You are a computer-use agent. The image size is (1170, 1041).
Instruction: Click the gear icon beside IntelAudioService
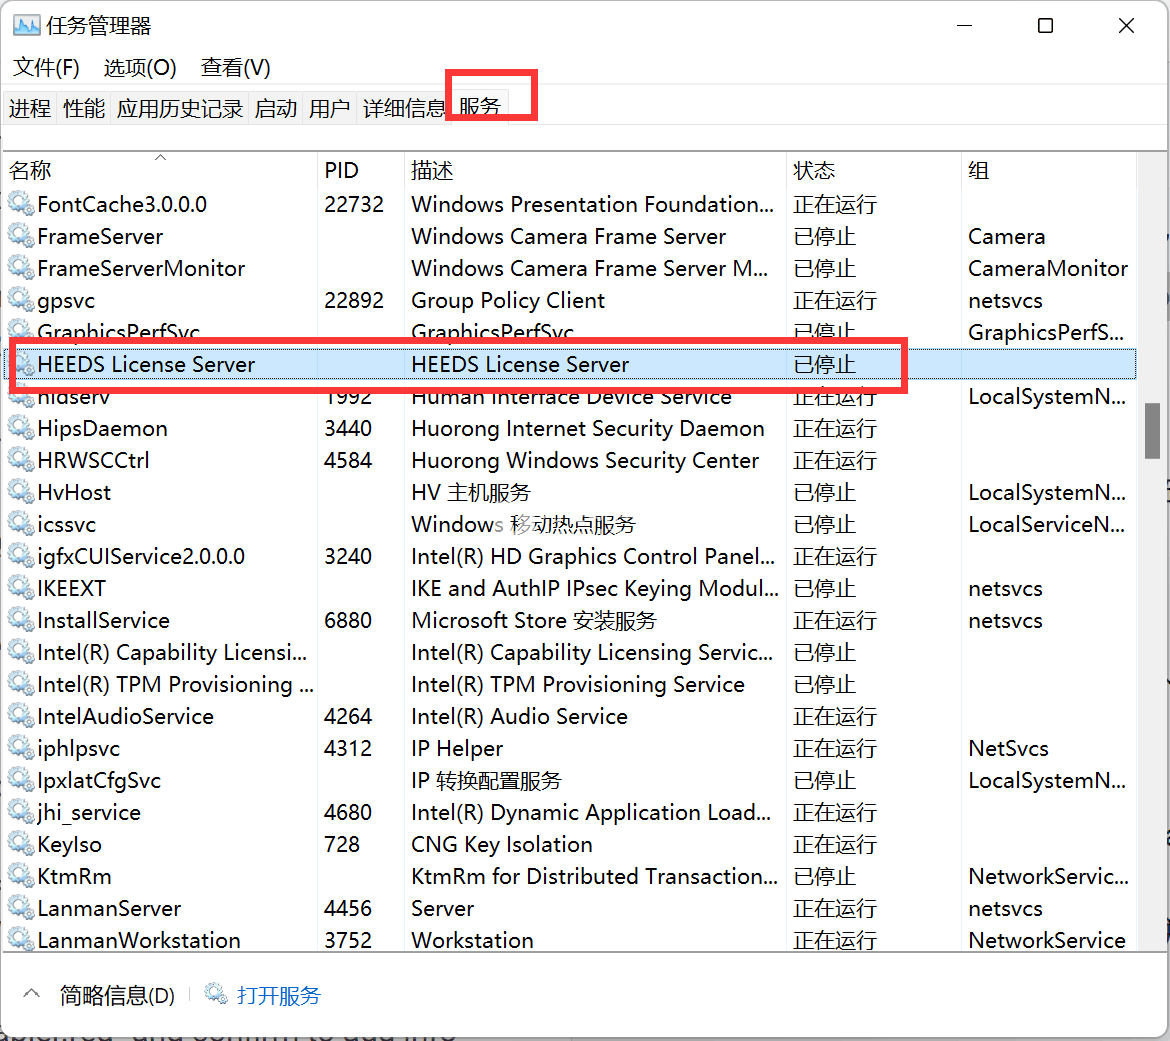coord(21,716)
